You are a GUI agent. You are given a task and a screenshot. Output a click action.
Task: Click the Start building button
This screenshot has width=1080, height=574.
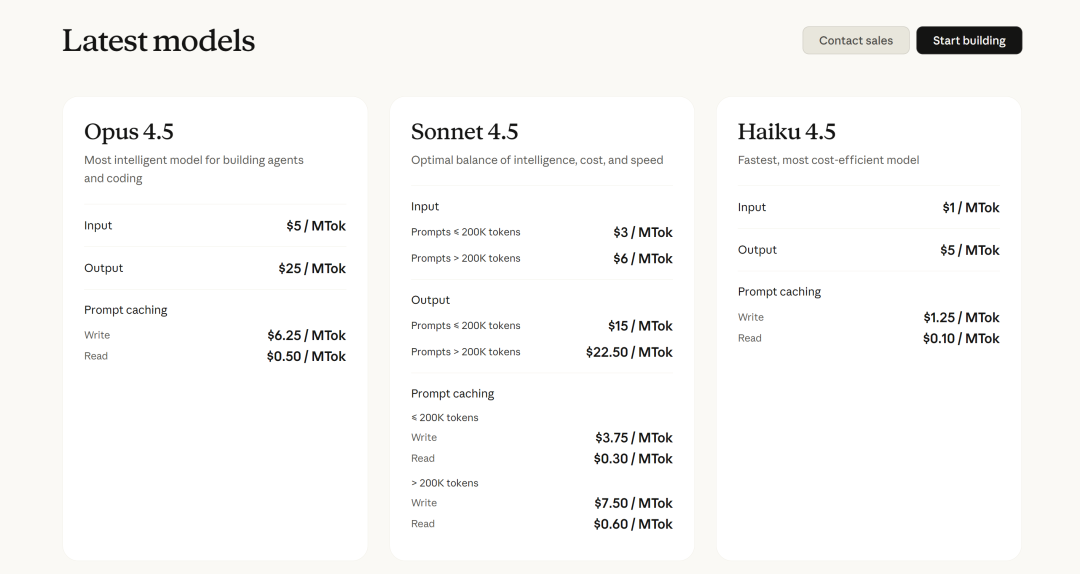969,41
